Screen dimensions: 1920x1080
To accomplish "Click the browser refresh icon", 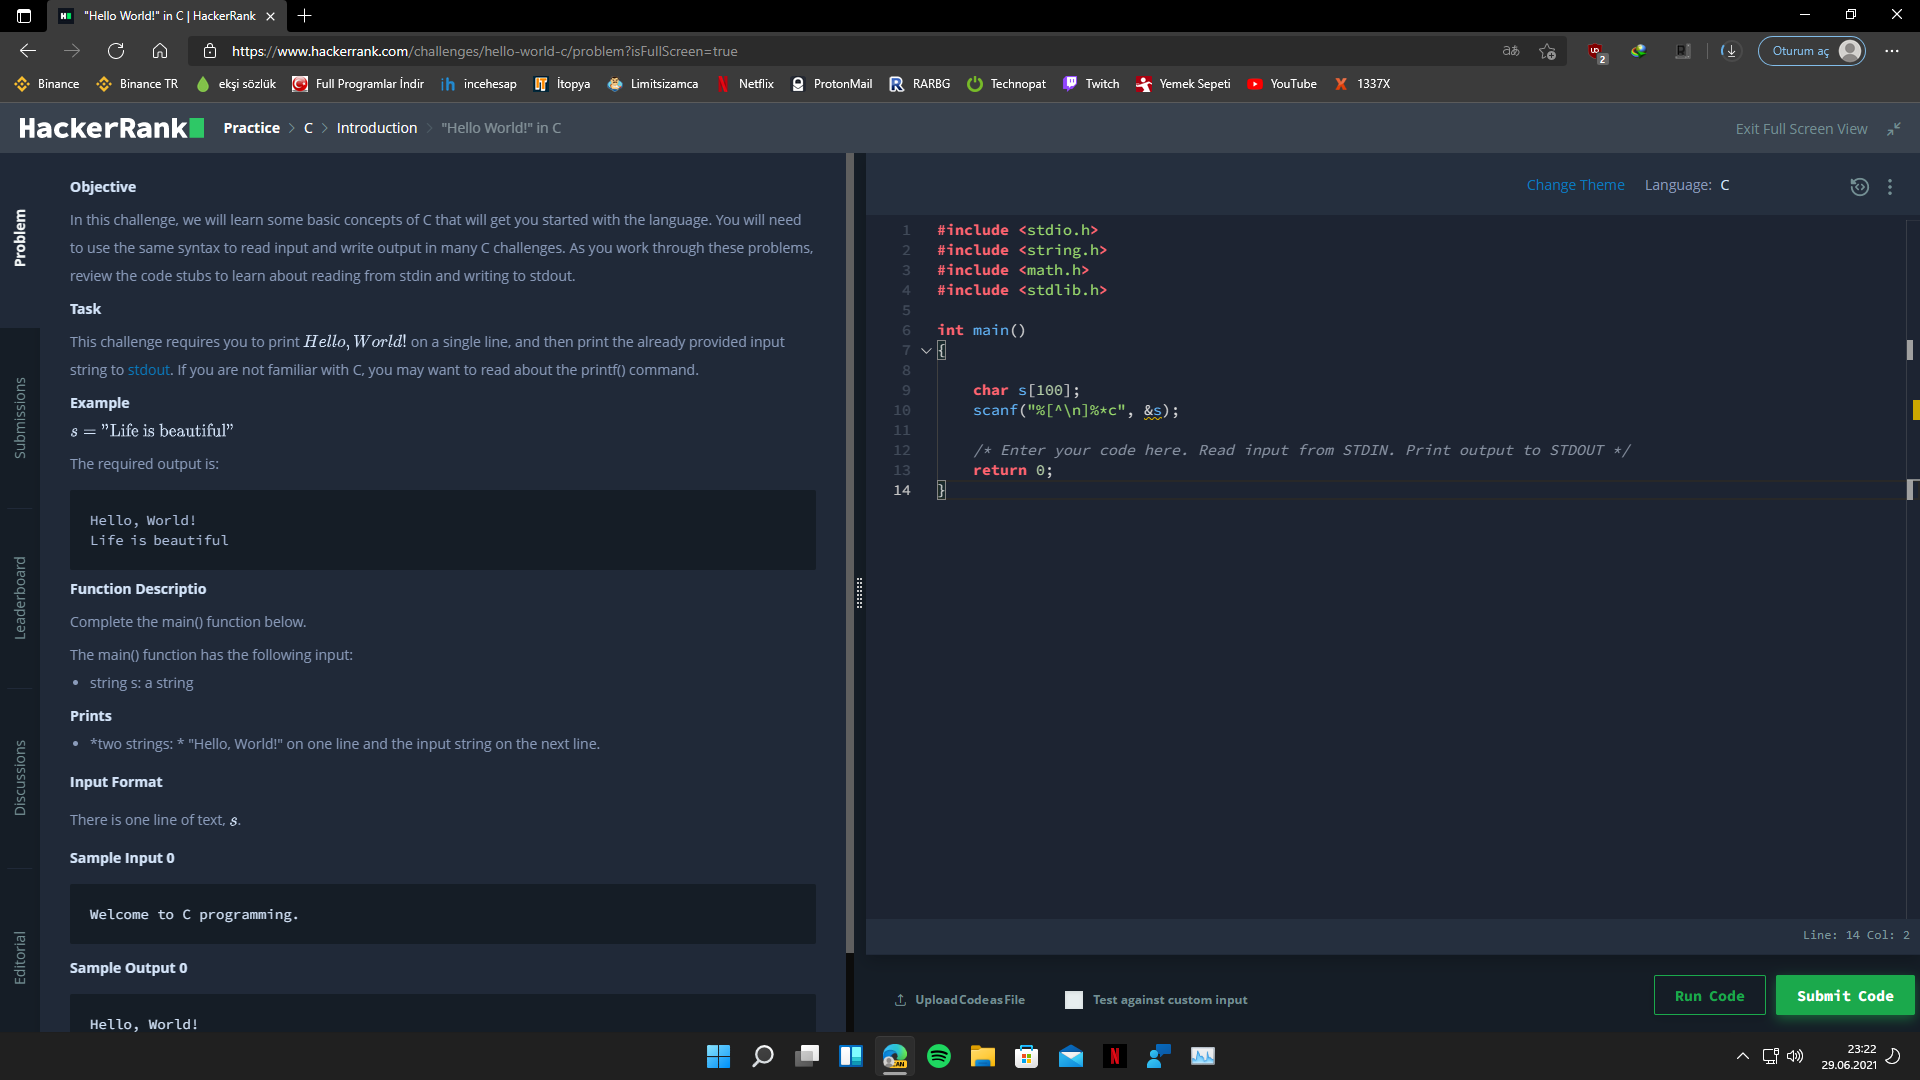I will tap(116, 51).
